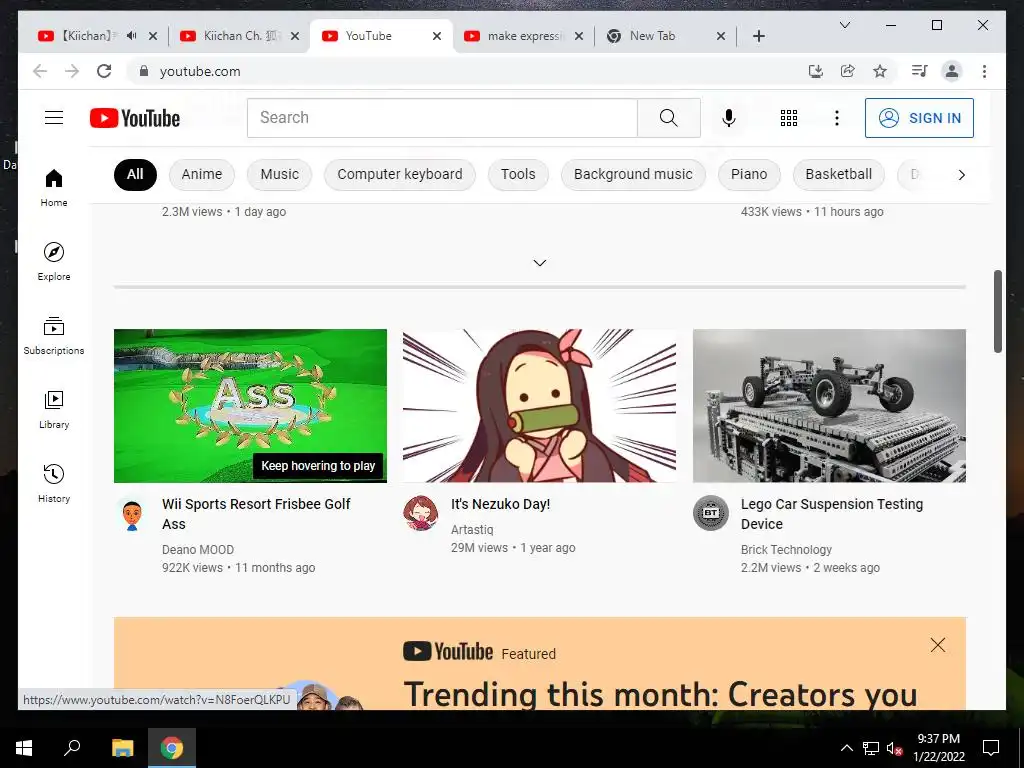Expand the show more chevron
Image resolution: width=1024 pixels, height=768 pixels.
tap(539, 263)
